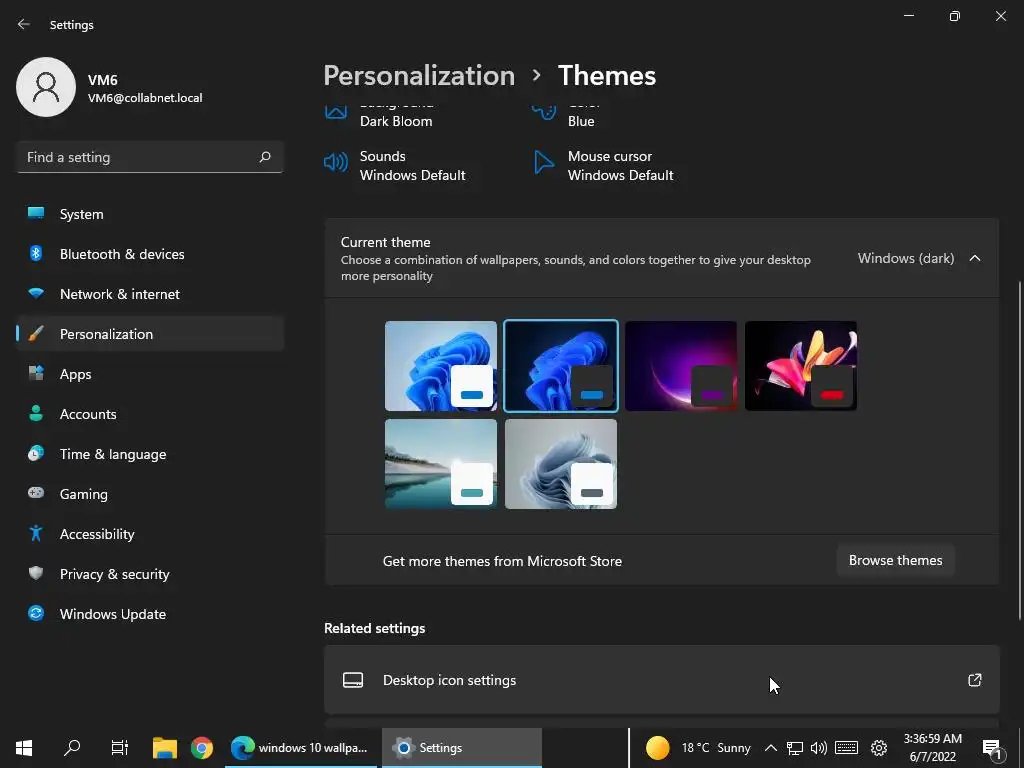Open Sounds Windows Default setting

pos(395,166)
